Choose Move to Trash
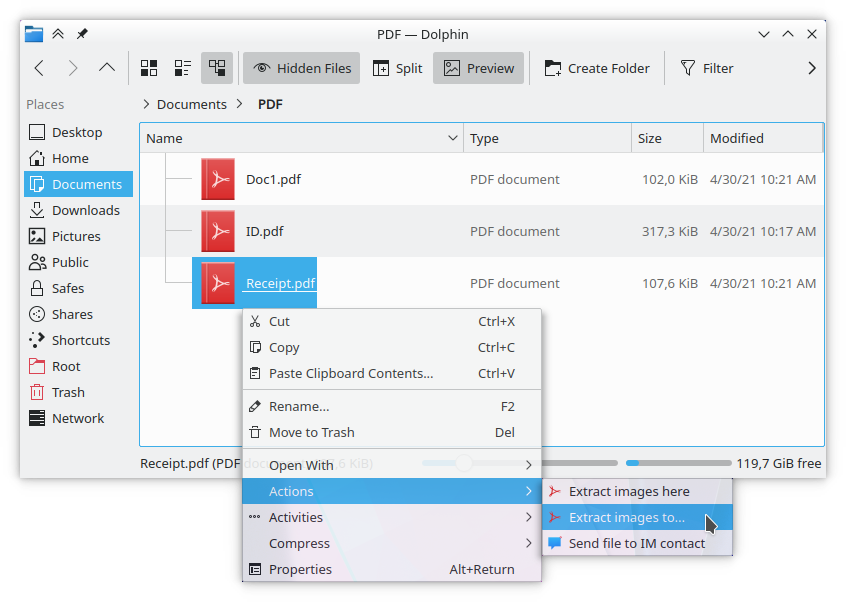 (x=392, y=432)
